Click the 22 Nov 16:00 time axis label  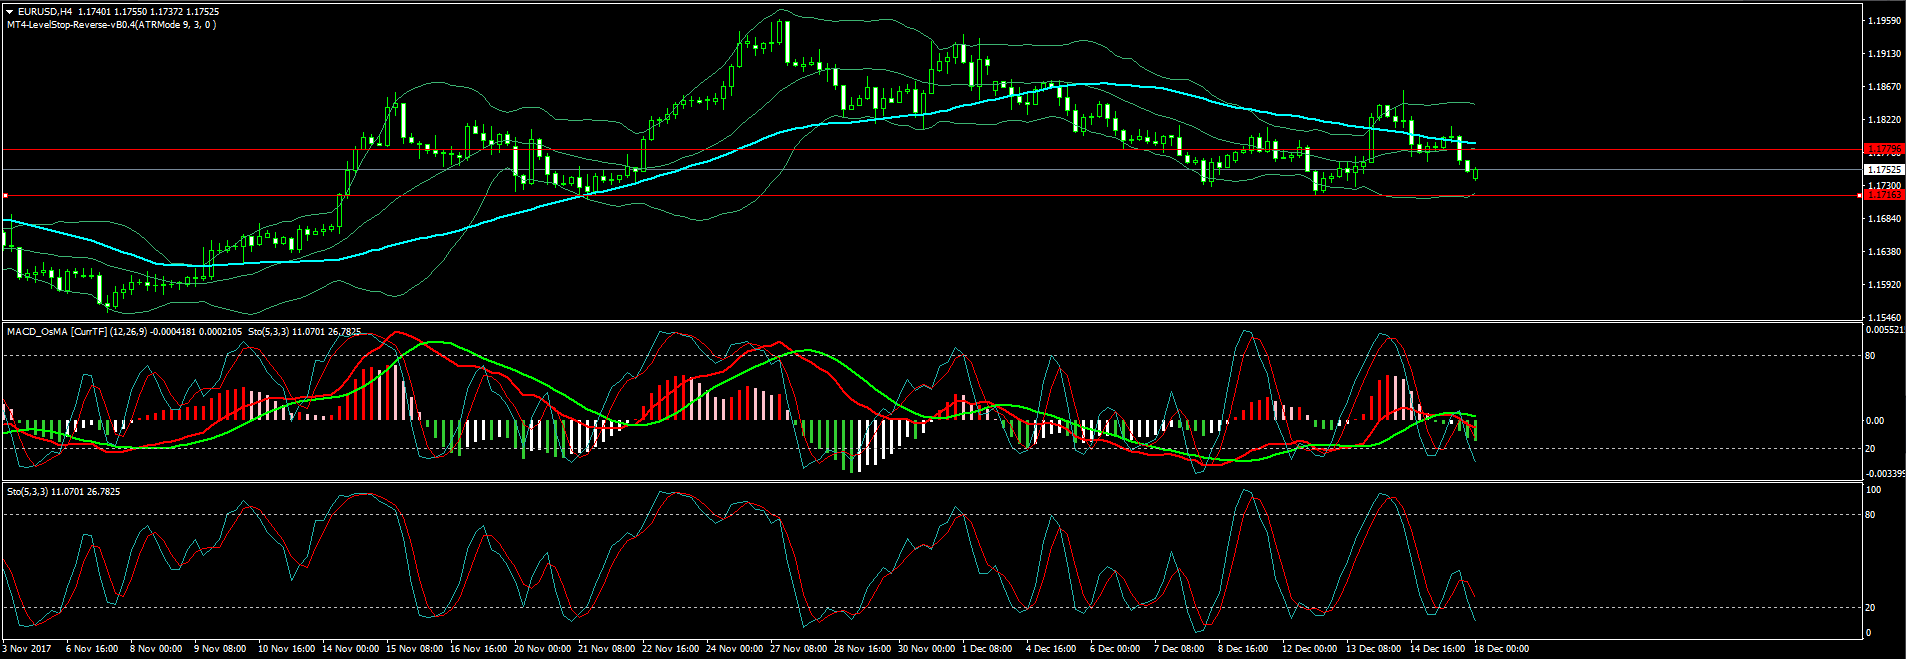point(670,649)
